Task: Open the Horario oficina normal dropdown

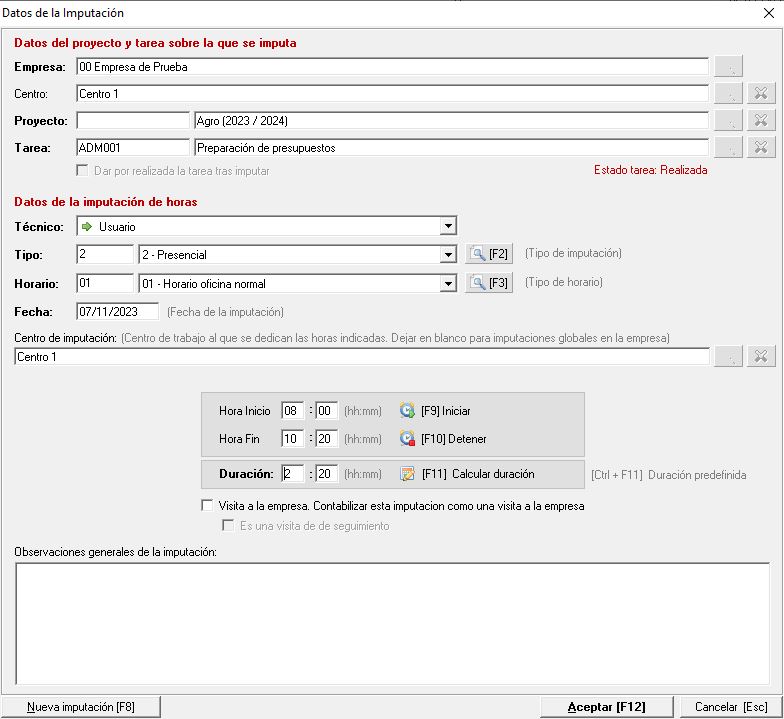Action: (449, 284)
